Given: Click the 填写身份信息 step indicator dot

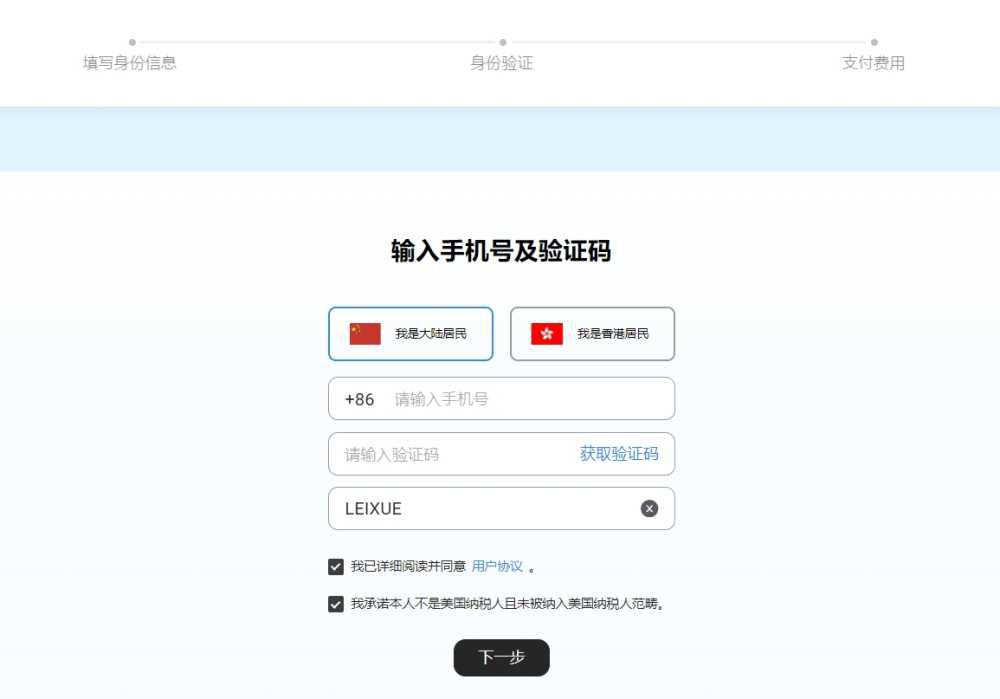Looking at the screenshot, I should coord(131,43).
